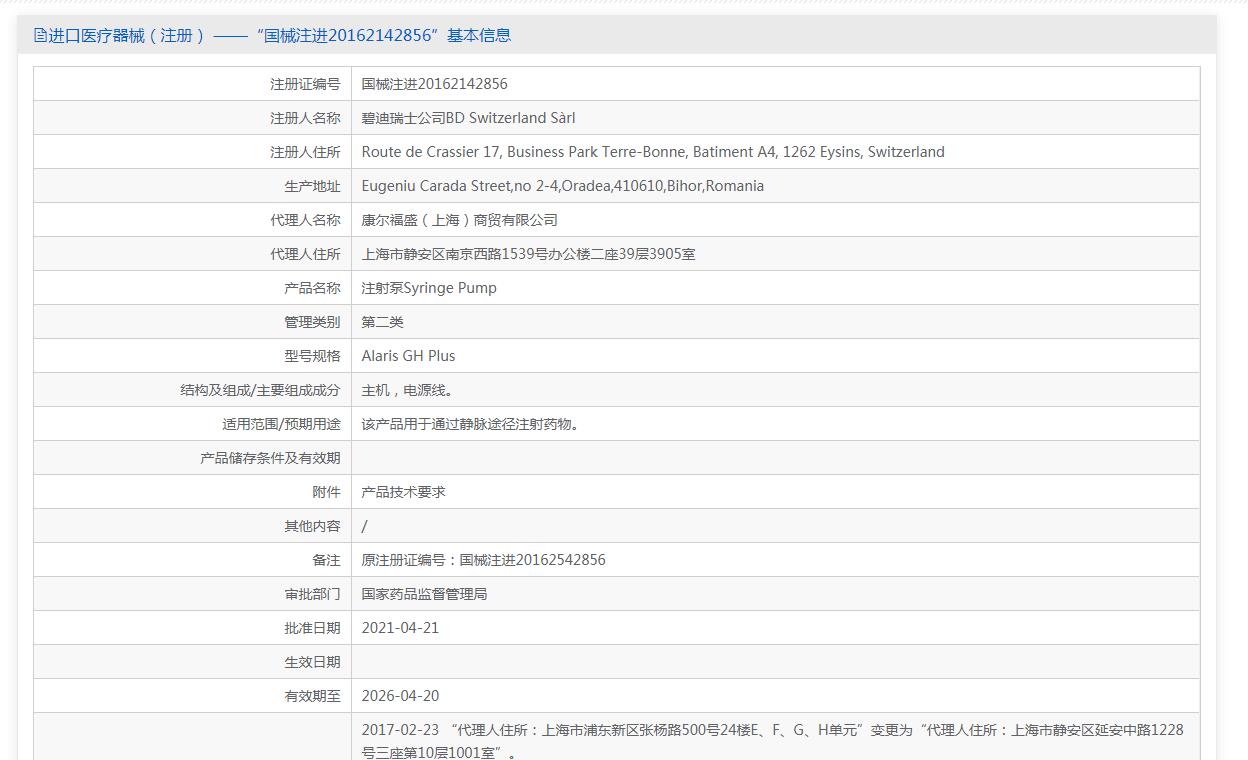1248x760 pixels.
Task: Click production address Eugeniu Carada Street
Action: 562,186
